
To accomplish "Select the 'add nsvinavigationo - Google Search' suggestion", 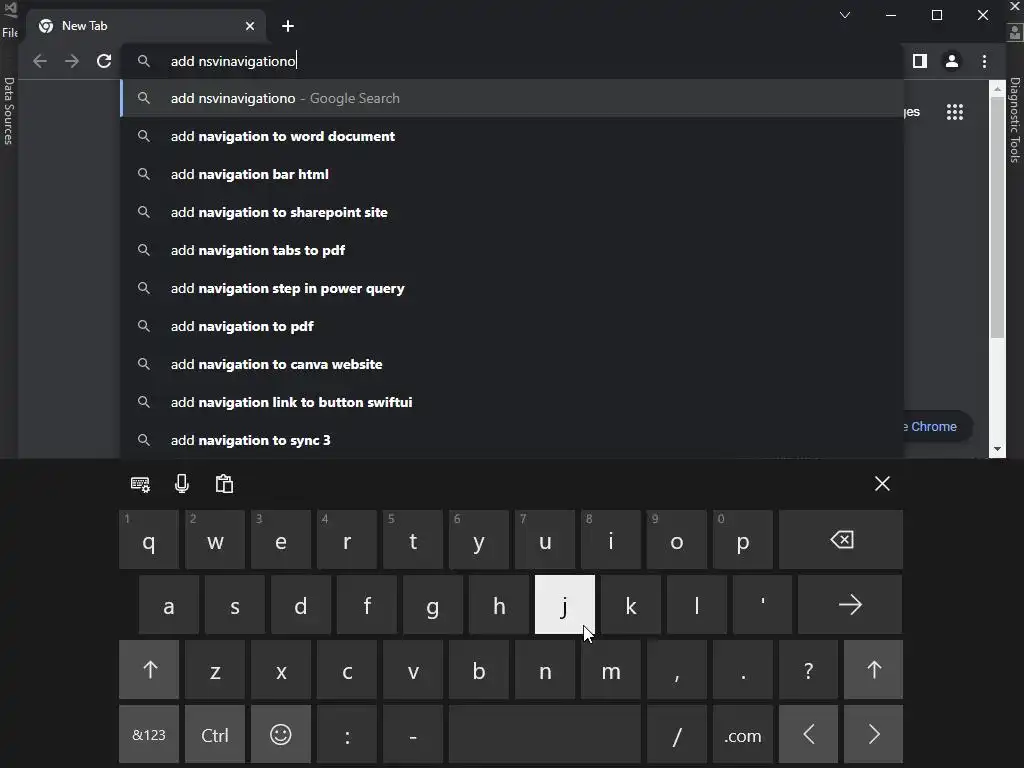I will pyautogui.click(x=513, y=99).
